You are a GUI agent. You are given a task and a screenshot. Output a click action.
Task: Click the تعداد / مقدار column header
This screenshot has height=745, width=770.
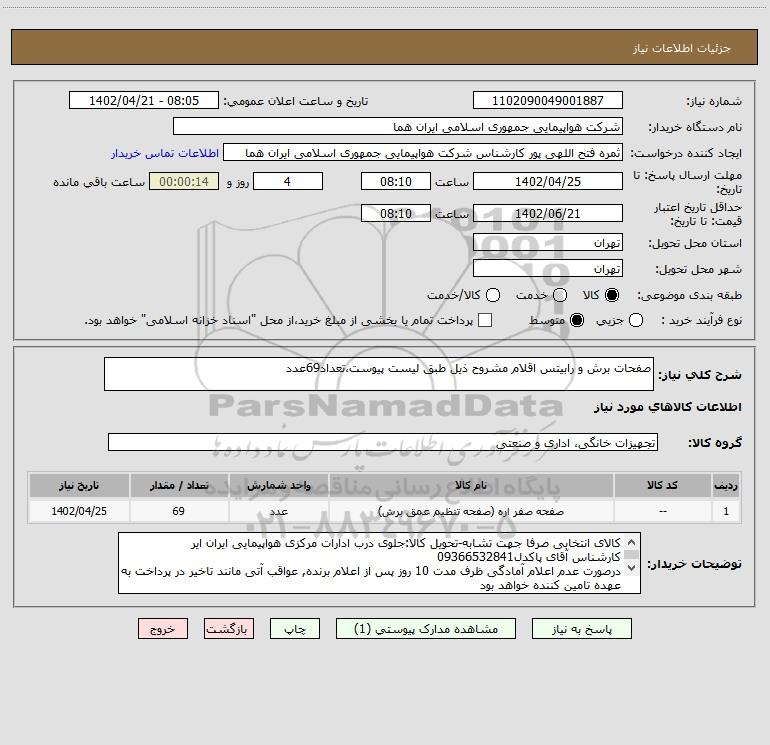(x=179, y=486)
